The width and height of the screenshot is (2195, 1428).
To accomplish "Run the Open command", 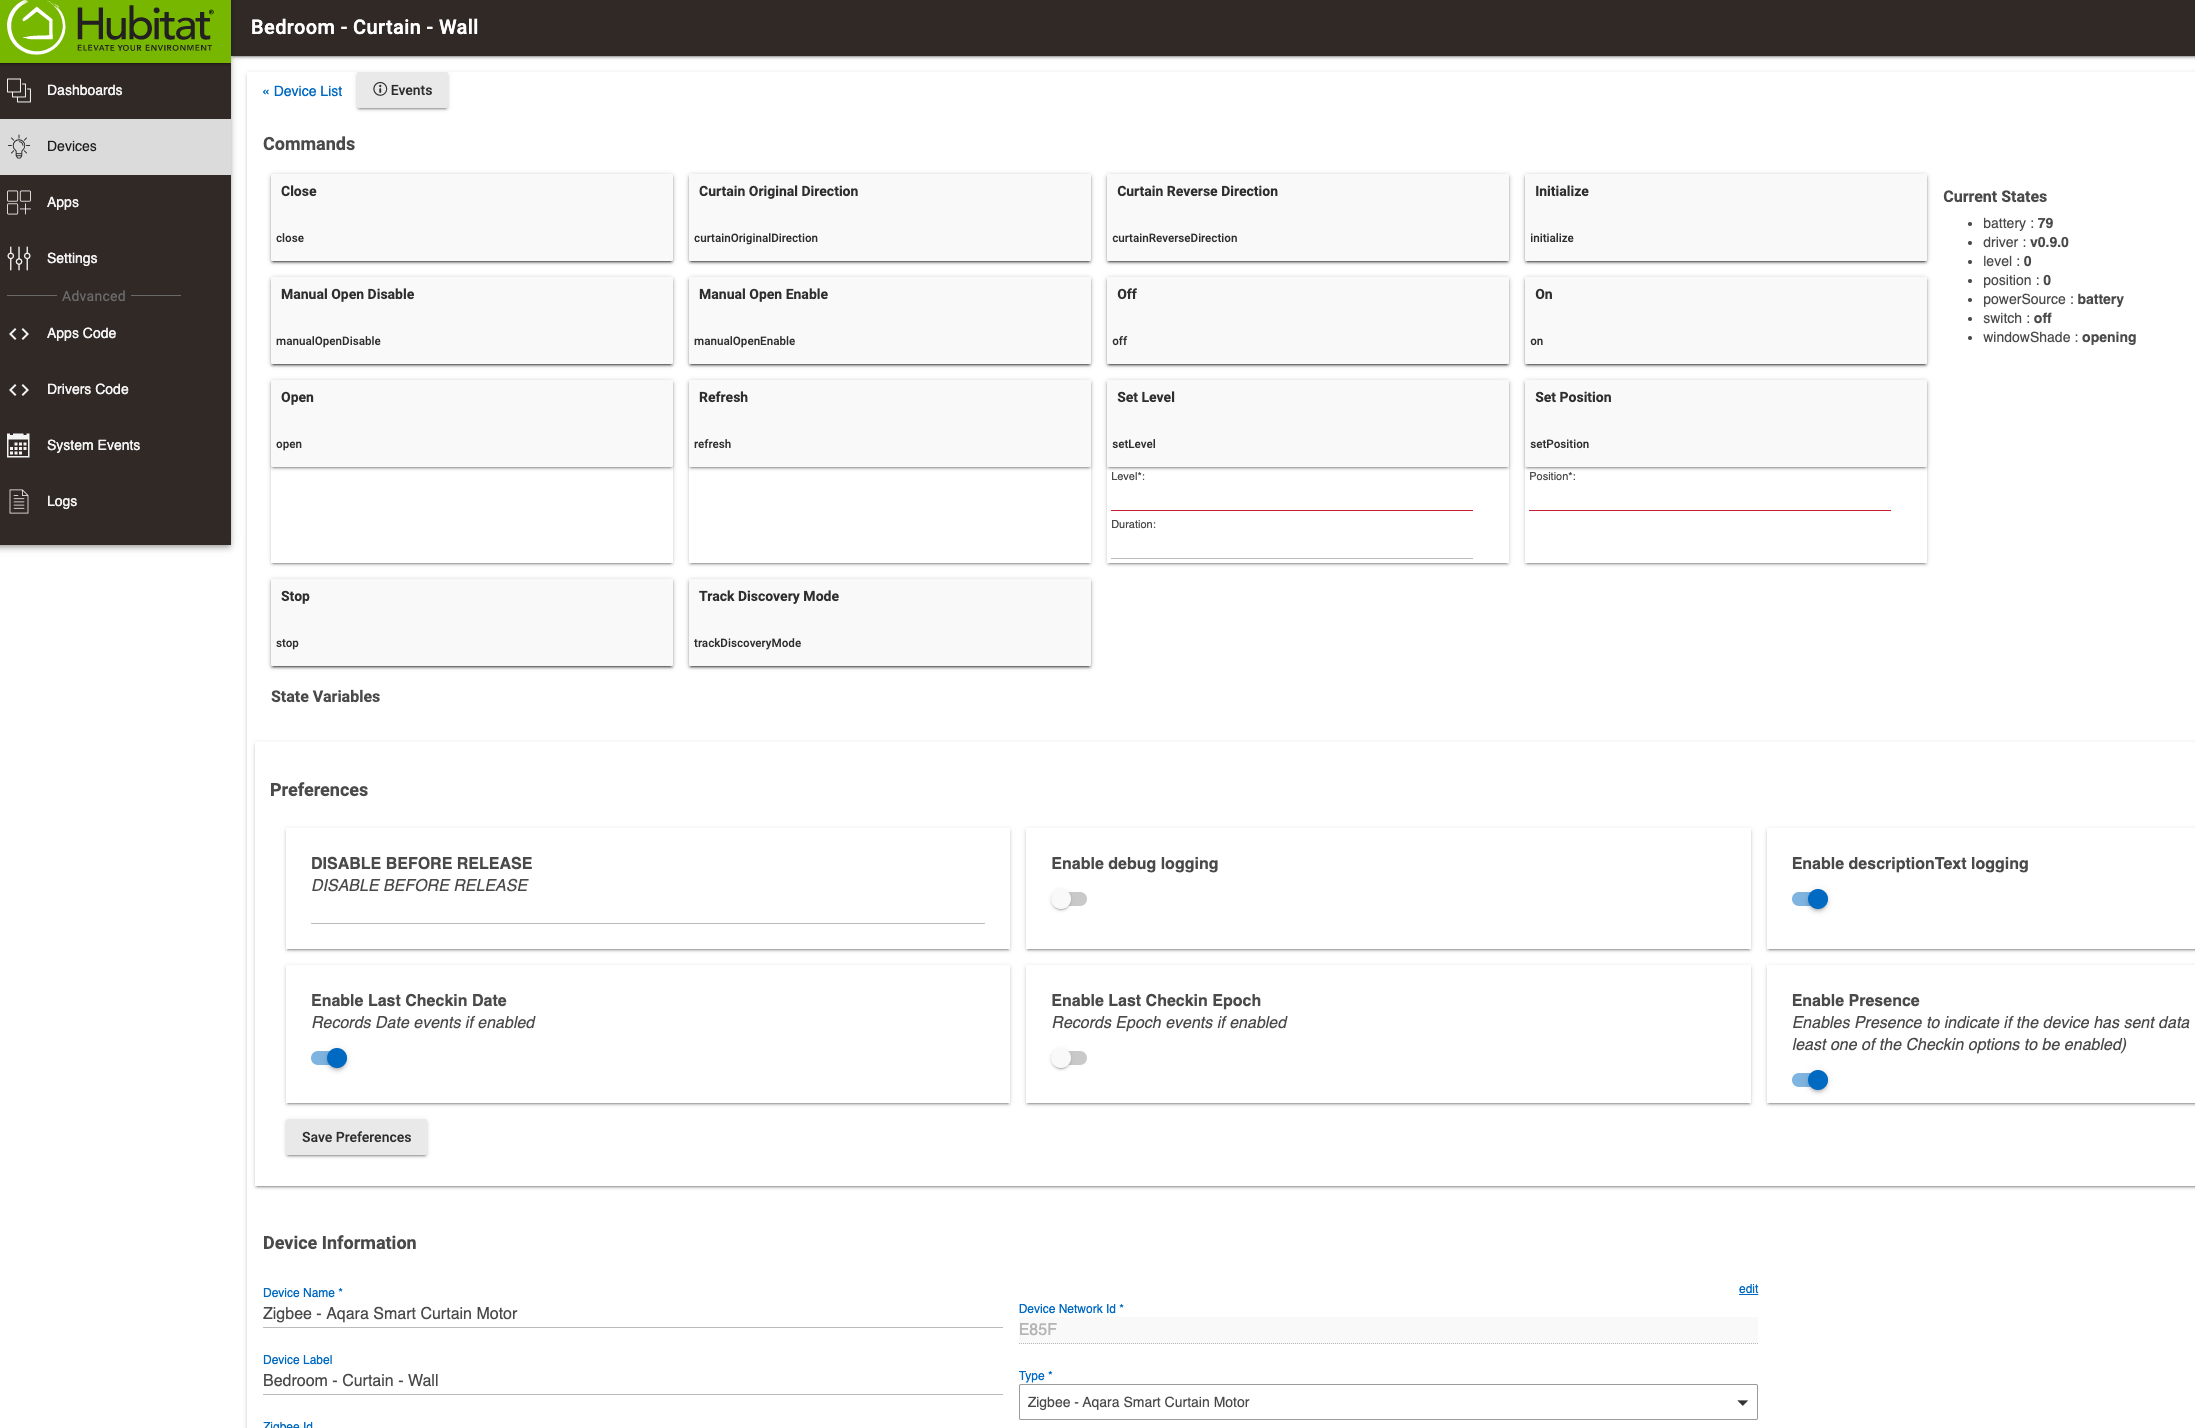I will click(x=471, y=423).
